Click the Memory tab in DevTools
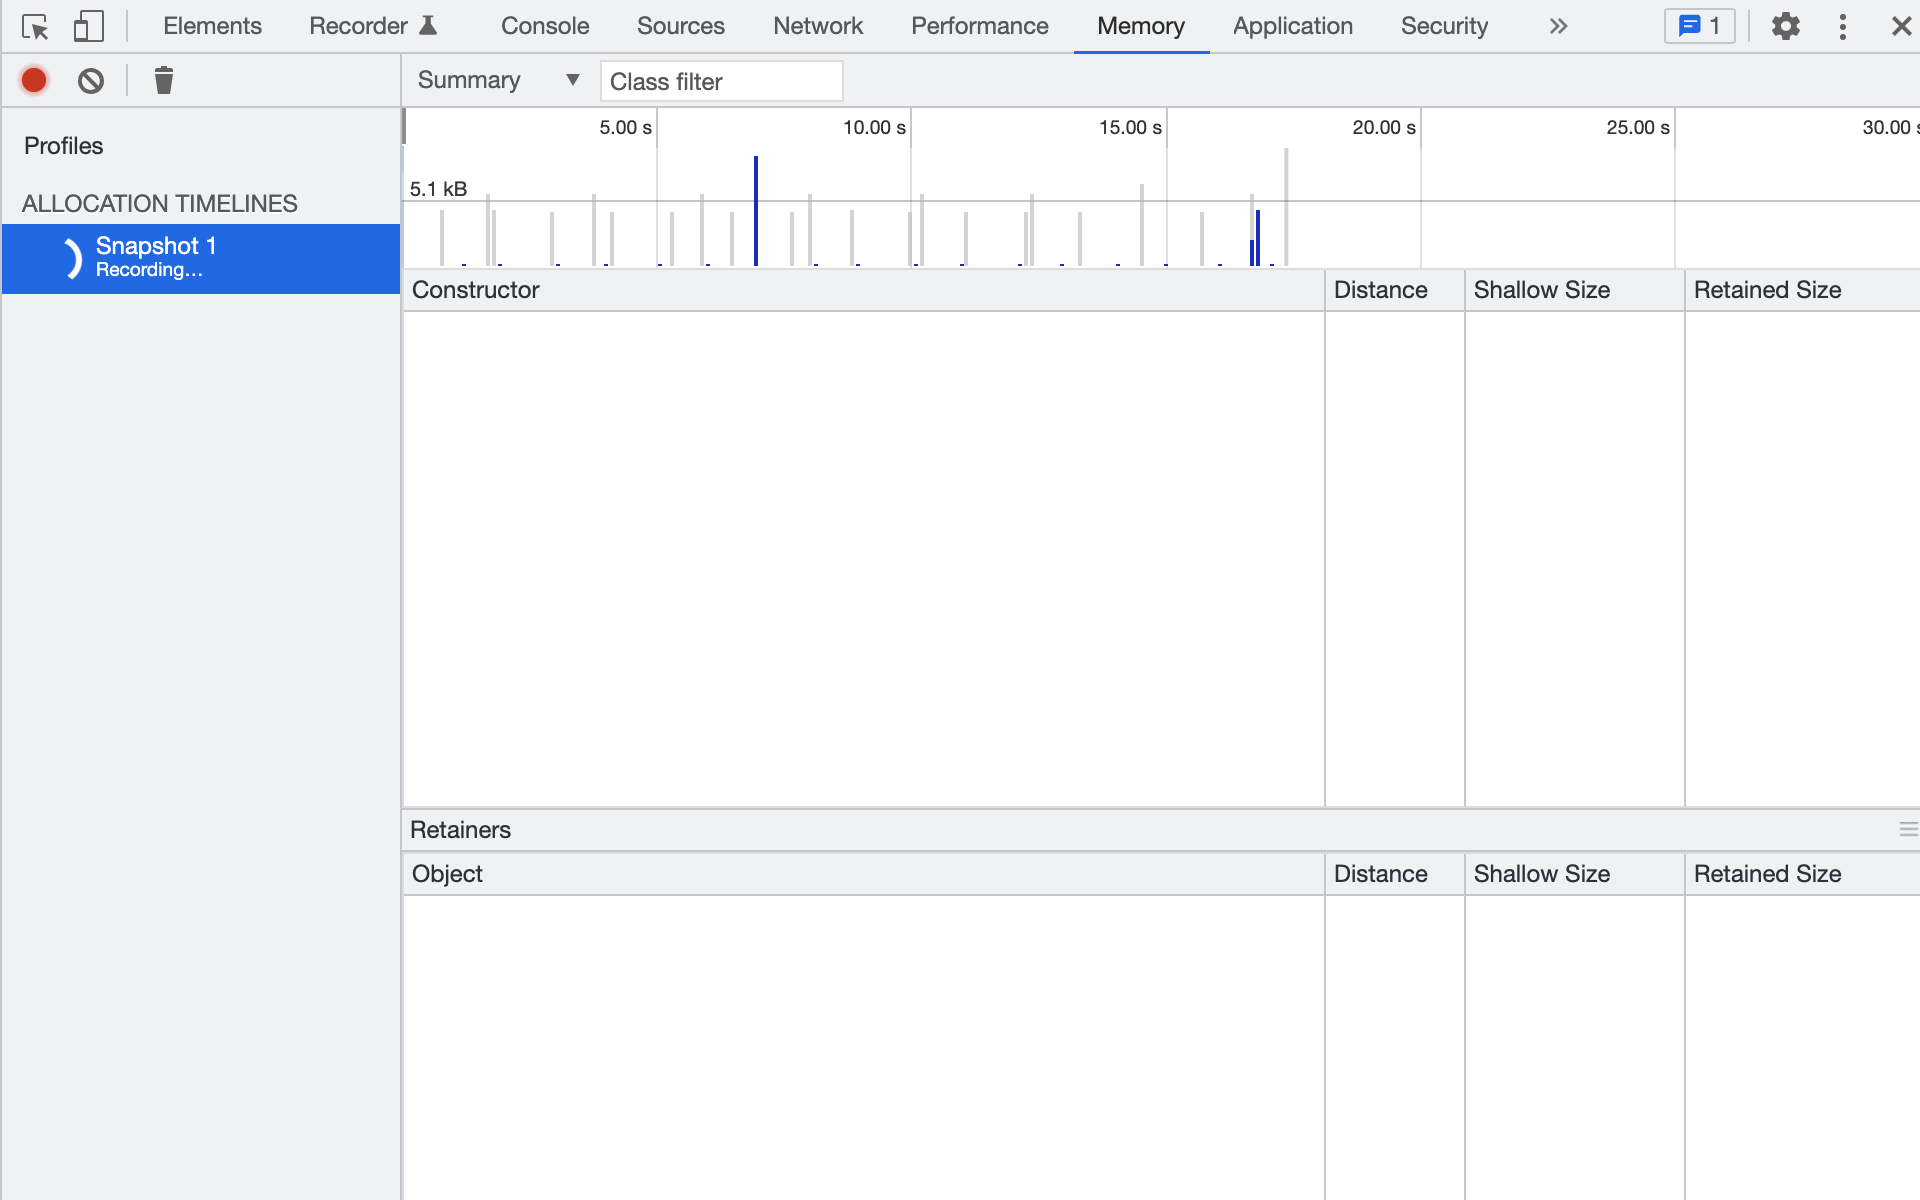 coord(1139,25)
